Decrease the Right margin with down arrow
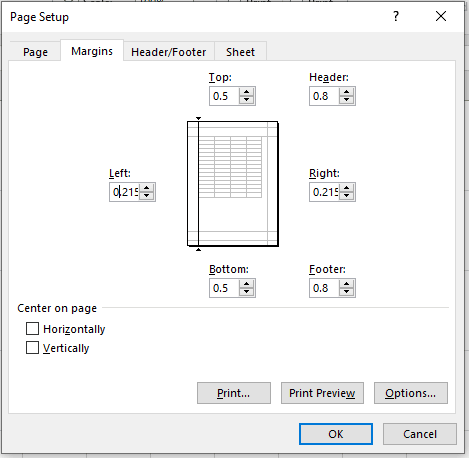Viewport: 469px width, 458px height. (x=346, y=196)
